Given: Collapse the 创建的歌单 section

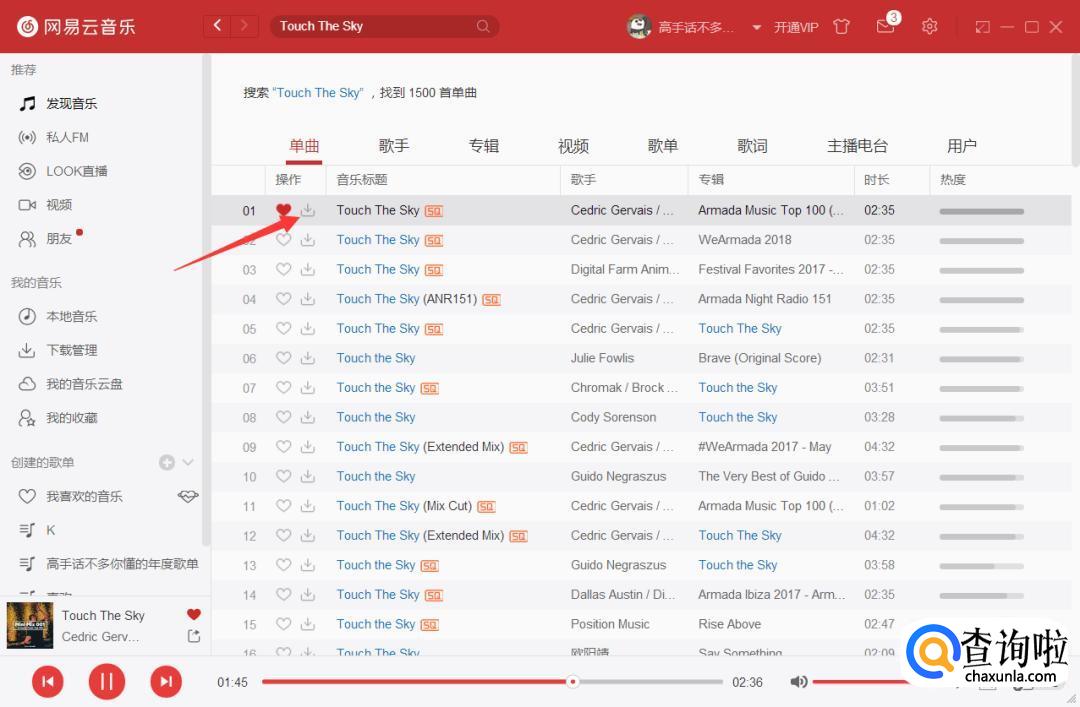Looking at the screenshot, I should (x=188, y=462).
